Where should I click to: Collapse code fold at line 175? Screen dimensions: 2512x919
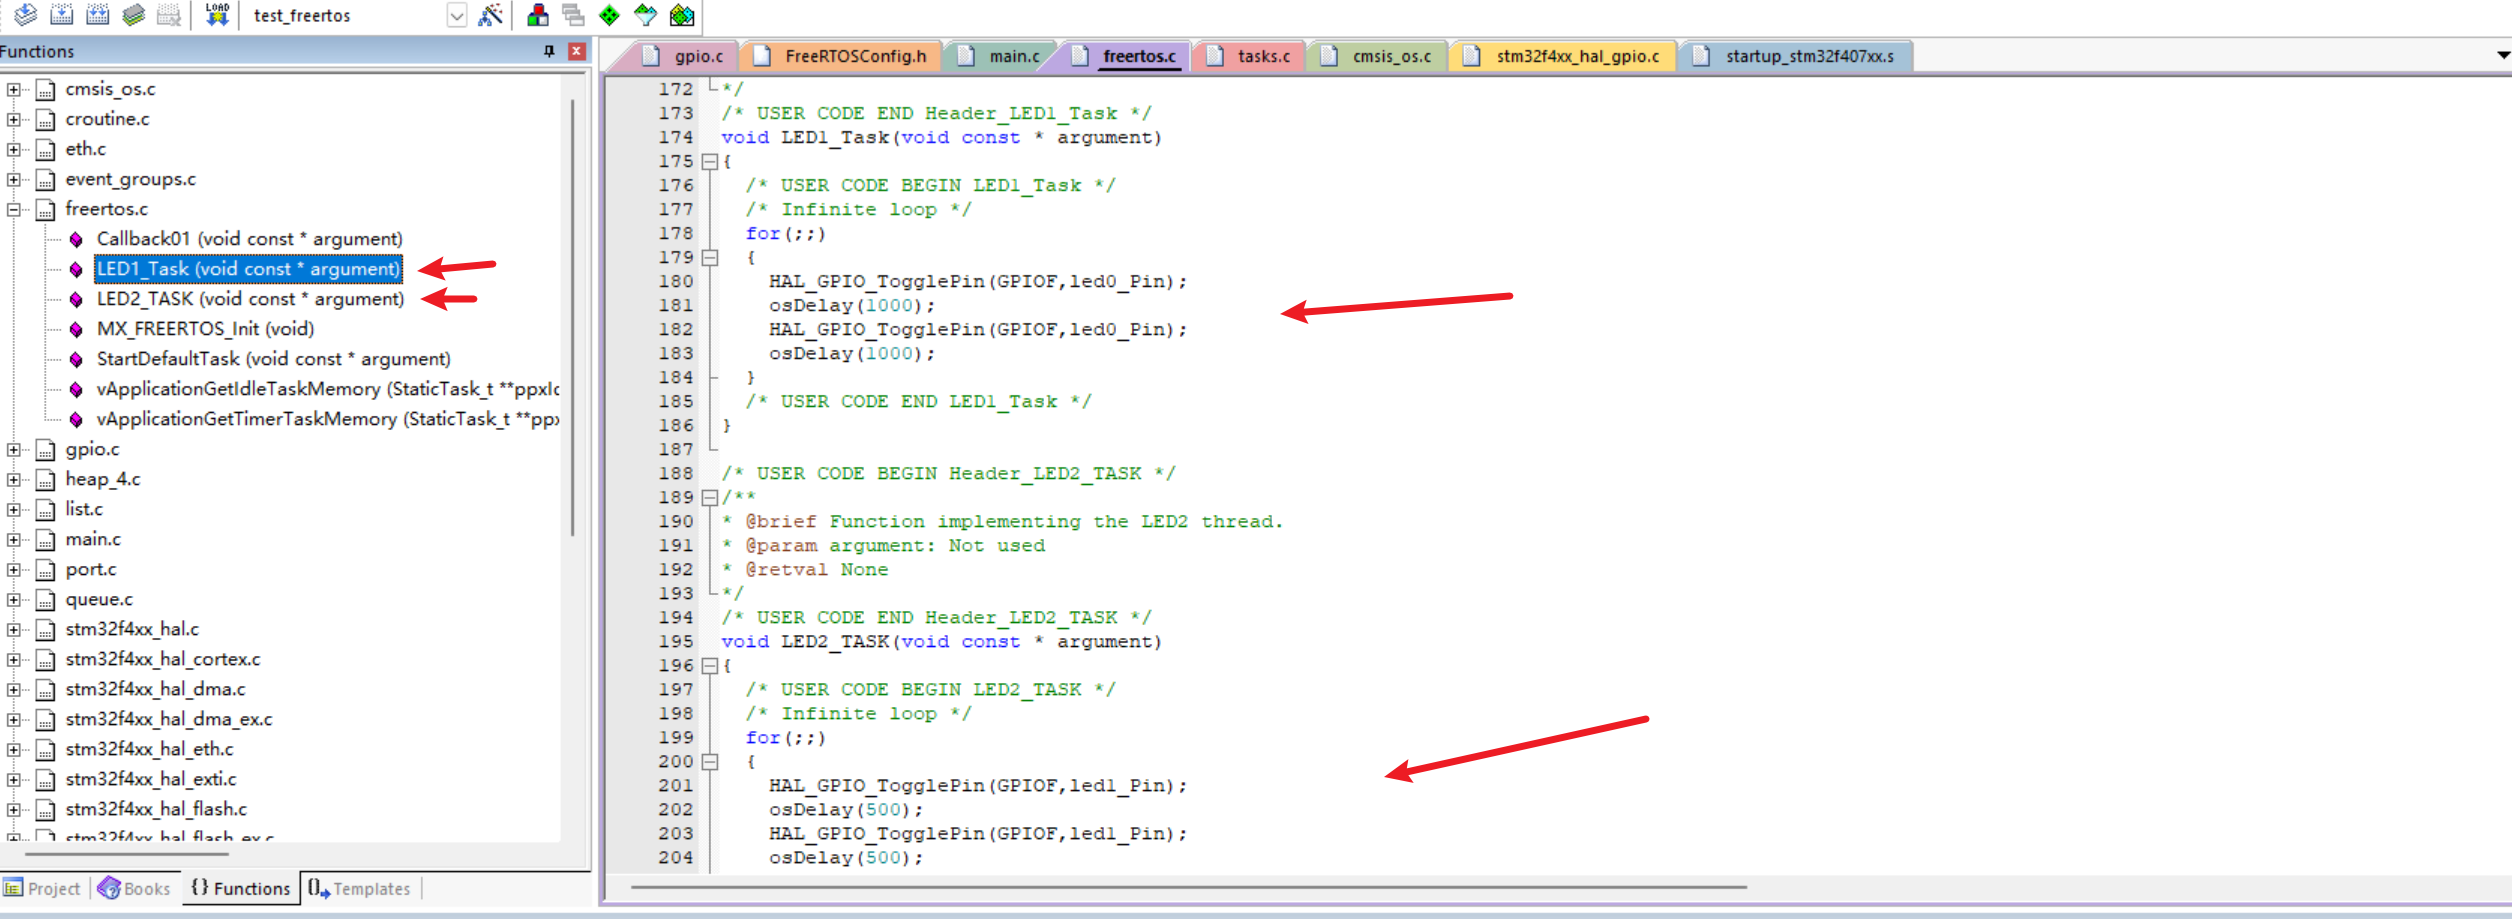(x=709, y=161)
